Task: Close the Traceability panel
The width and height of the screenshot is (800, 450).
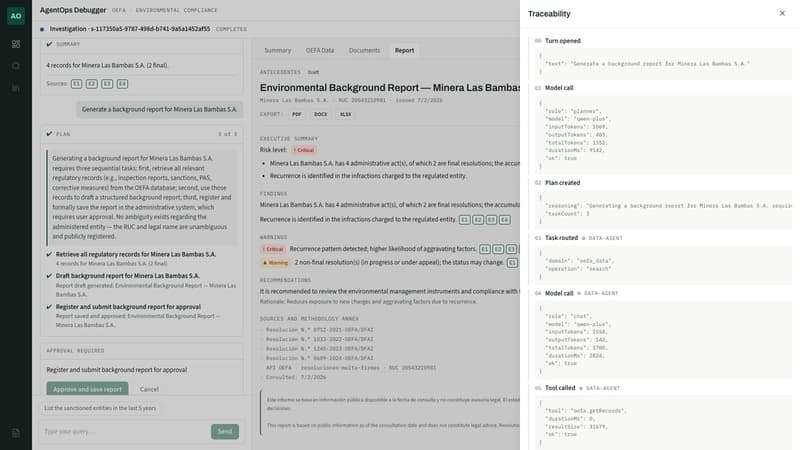Action: point(782,13)
